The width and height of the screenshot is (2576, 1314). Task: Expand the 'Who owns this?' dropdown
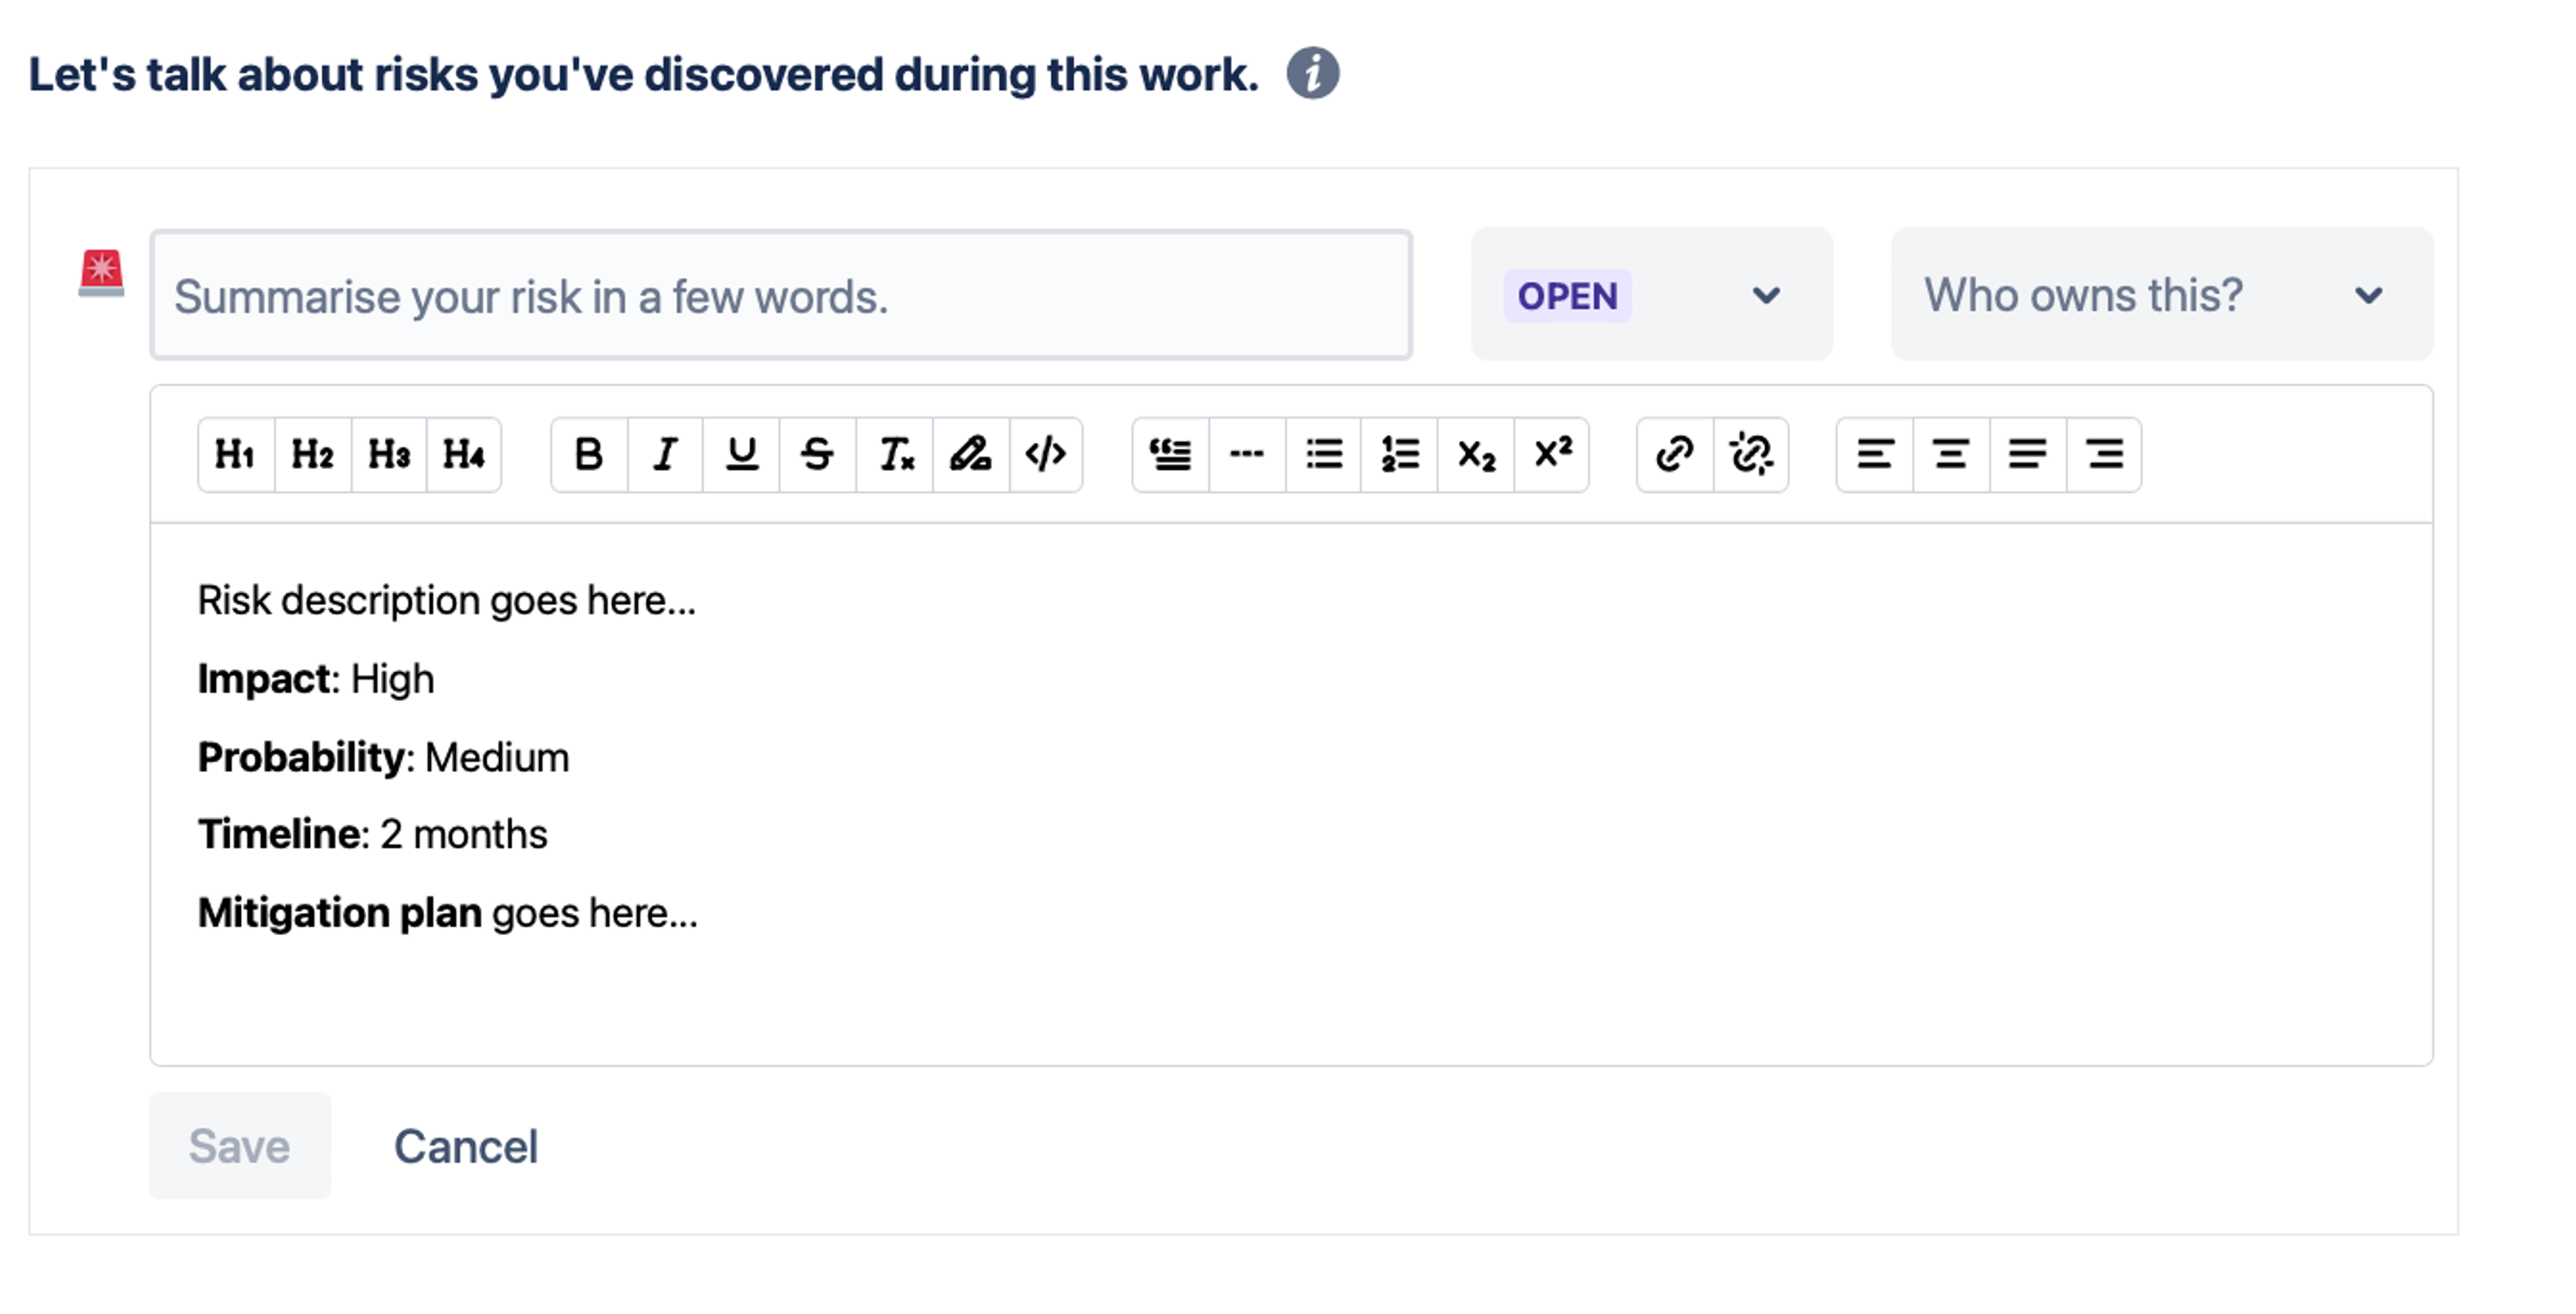pos(2161,295)
